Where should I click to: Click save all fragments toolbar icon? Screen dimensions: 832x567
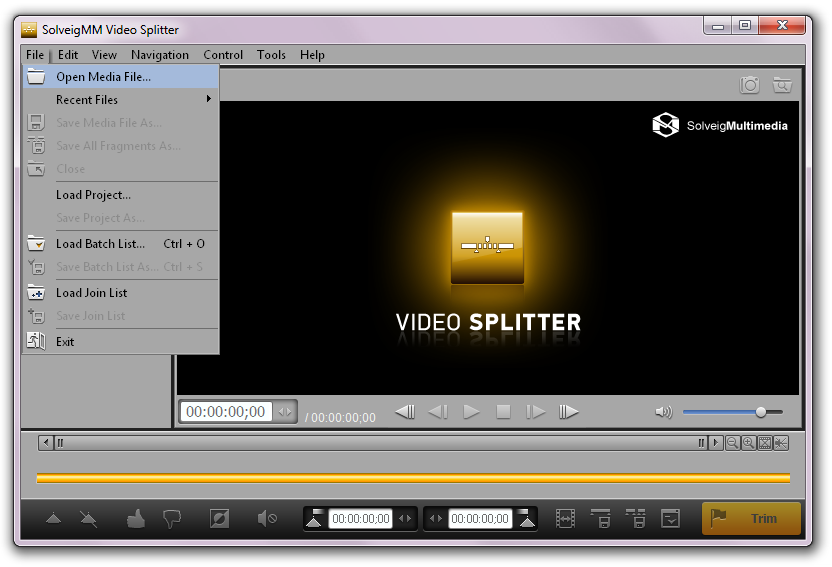pos(636,518)
